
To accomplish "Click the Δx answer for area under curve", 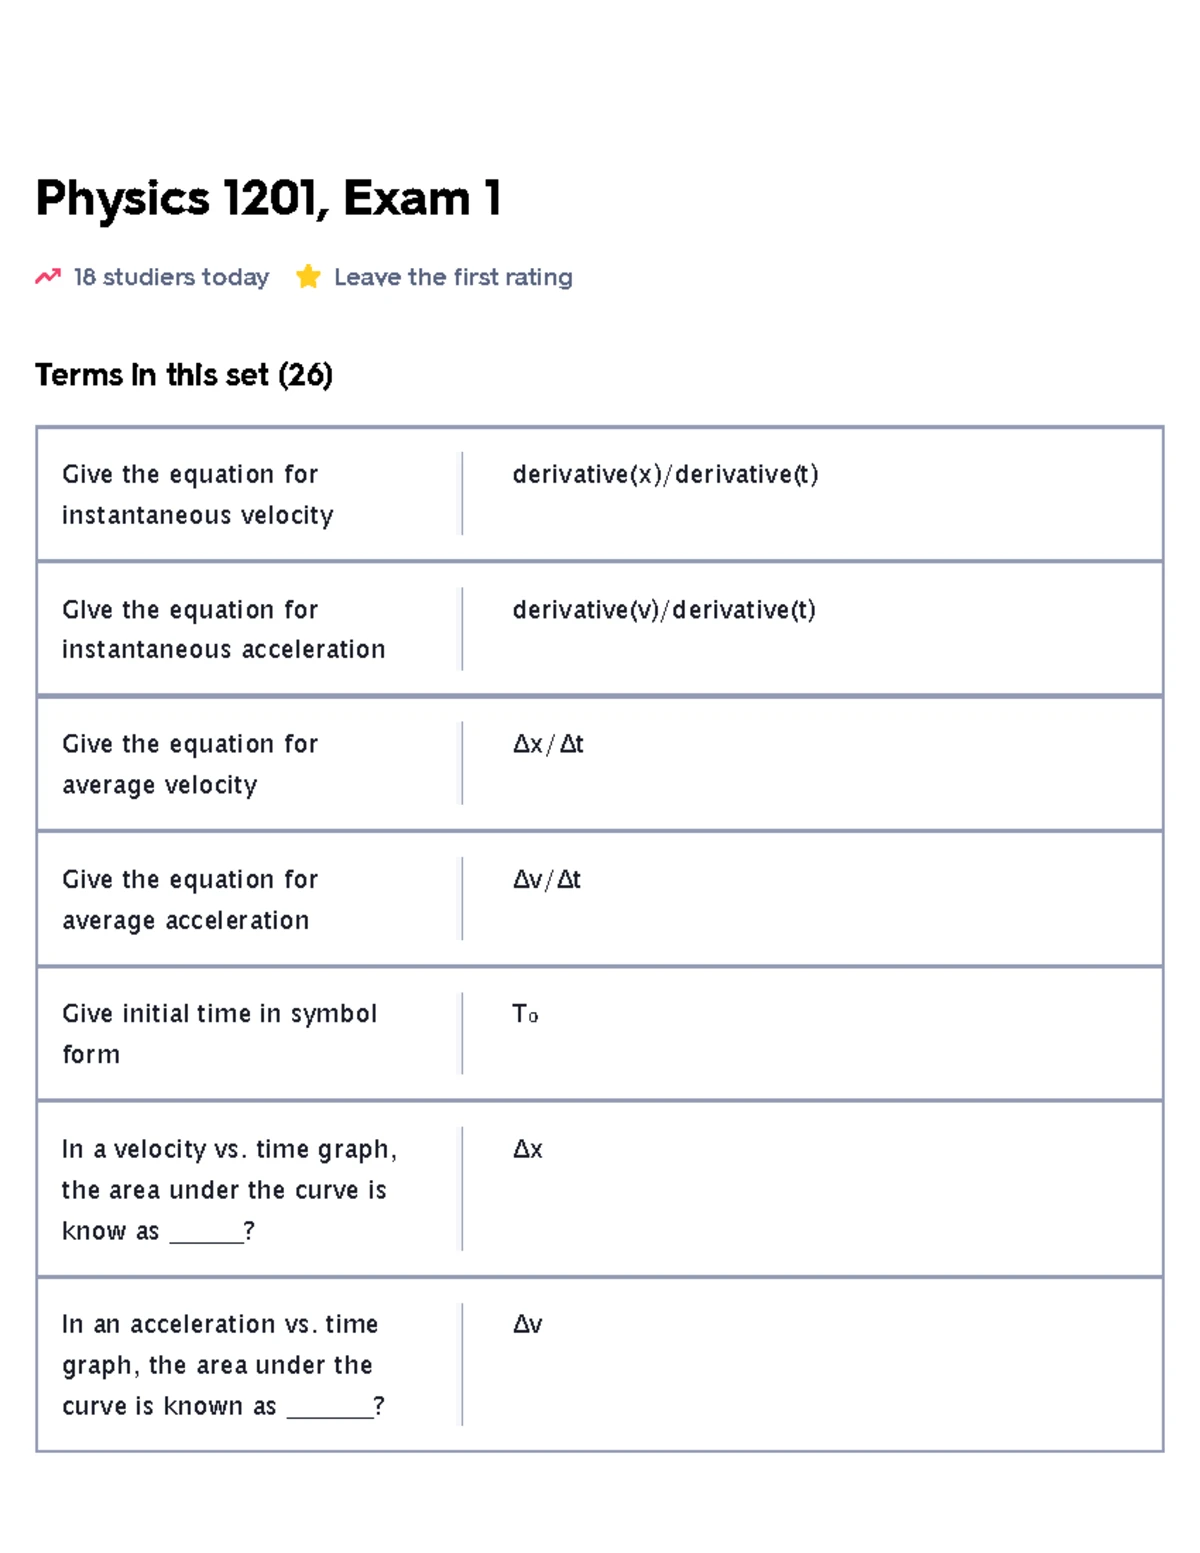I will (528, 1150).
